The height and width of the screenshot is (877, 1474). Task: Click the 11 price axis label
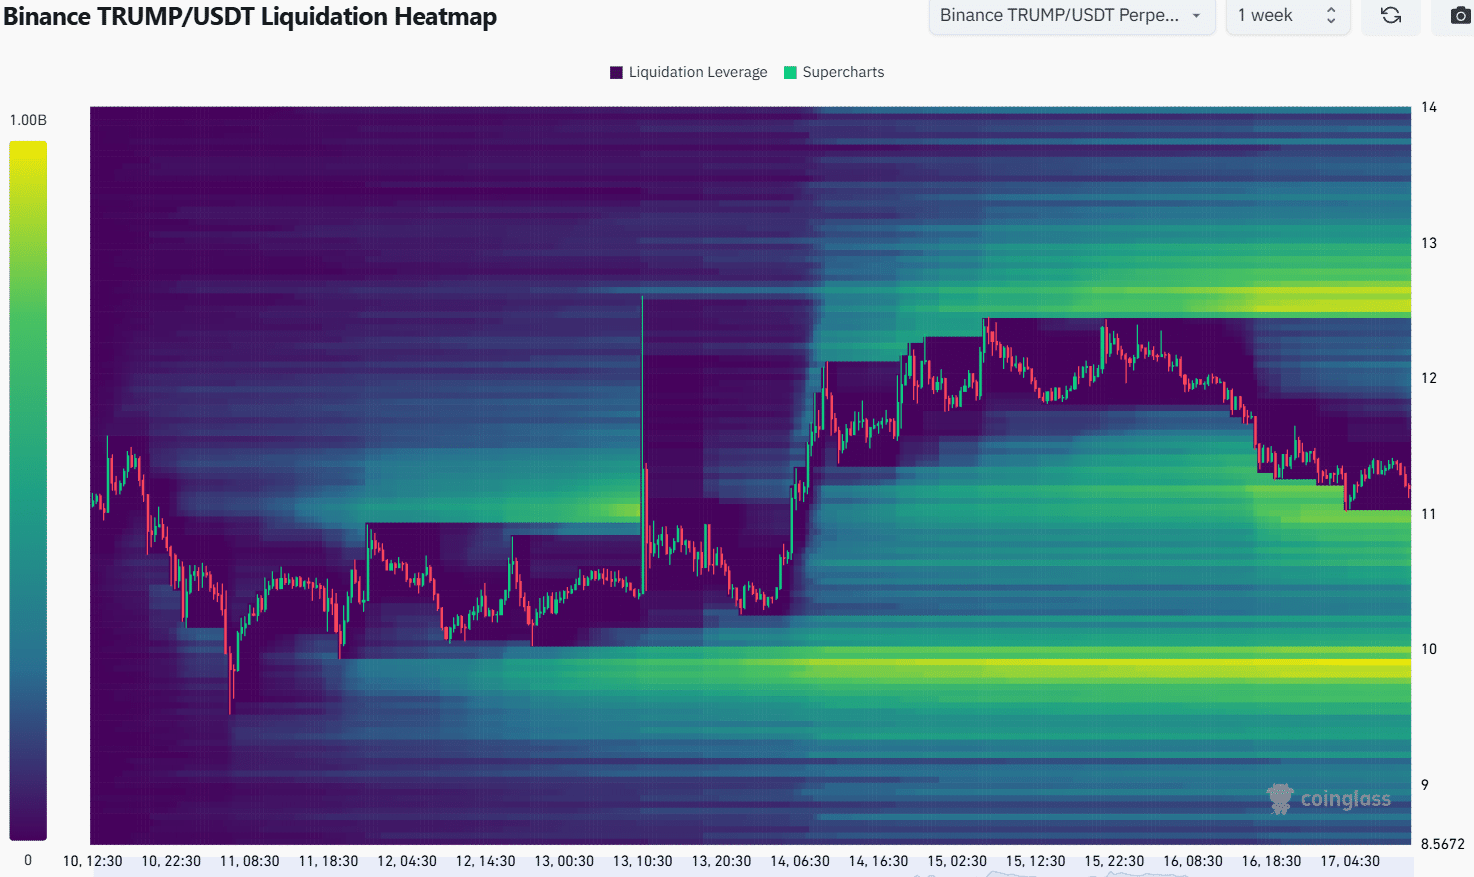1429,514
